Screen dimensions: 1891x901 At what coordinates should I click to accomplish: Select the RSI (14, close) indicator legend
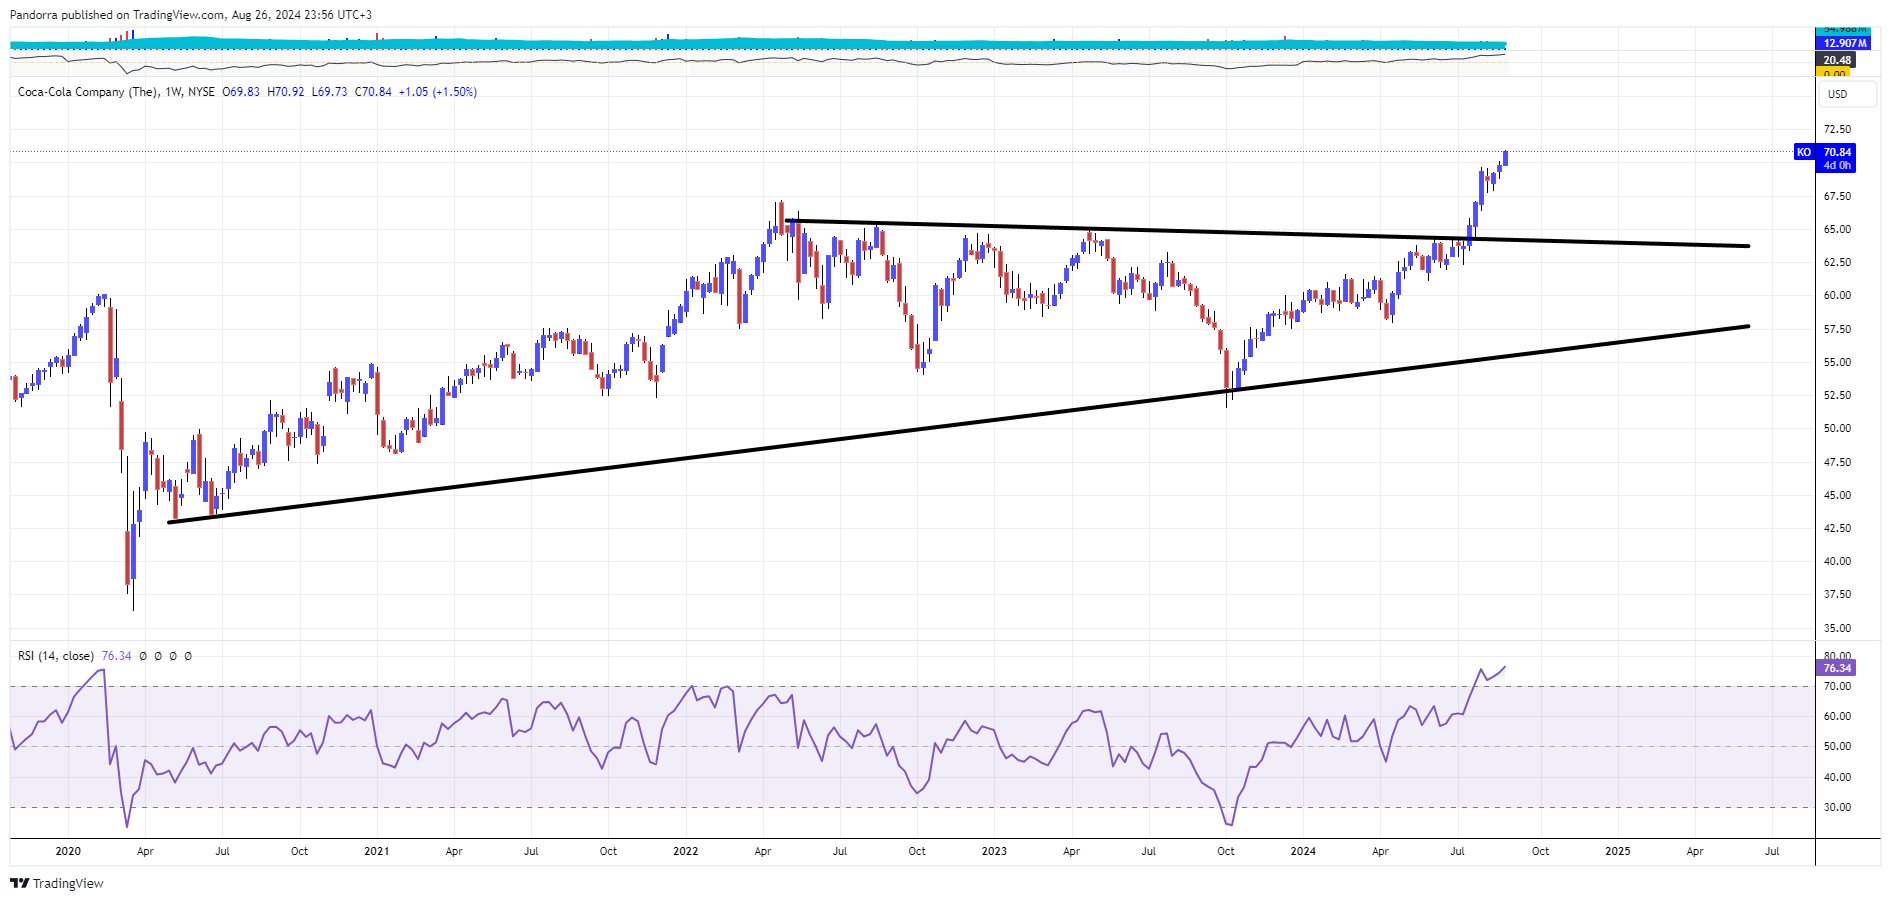pyautogui.click(x=56, y=656)
